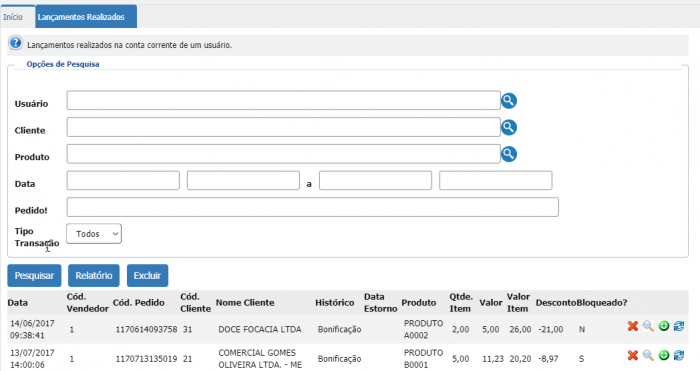
Task: Switch to the Início tab
Action: [x=13, y=17]
